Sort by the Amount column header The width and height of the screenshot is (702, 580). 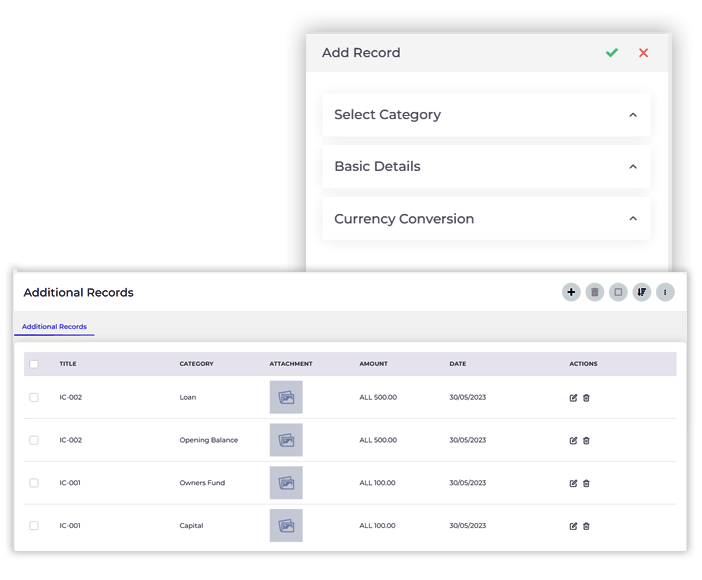pyautogui.click(x=373, y=364)
